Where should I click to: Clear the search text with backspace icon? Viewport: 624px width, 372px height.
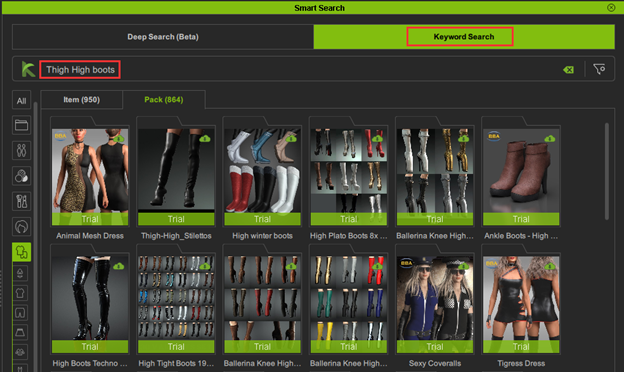coord(569,70)
